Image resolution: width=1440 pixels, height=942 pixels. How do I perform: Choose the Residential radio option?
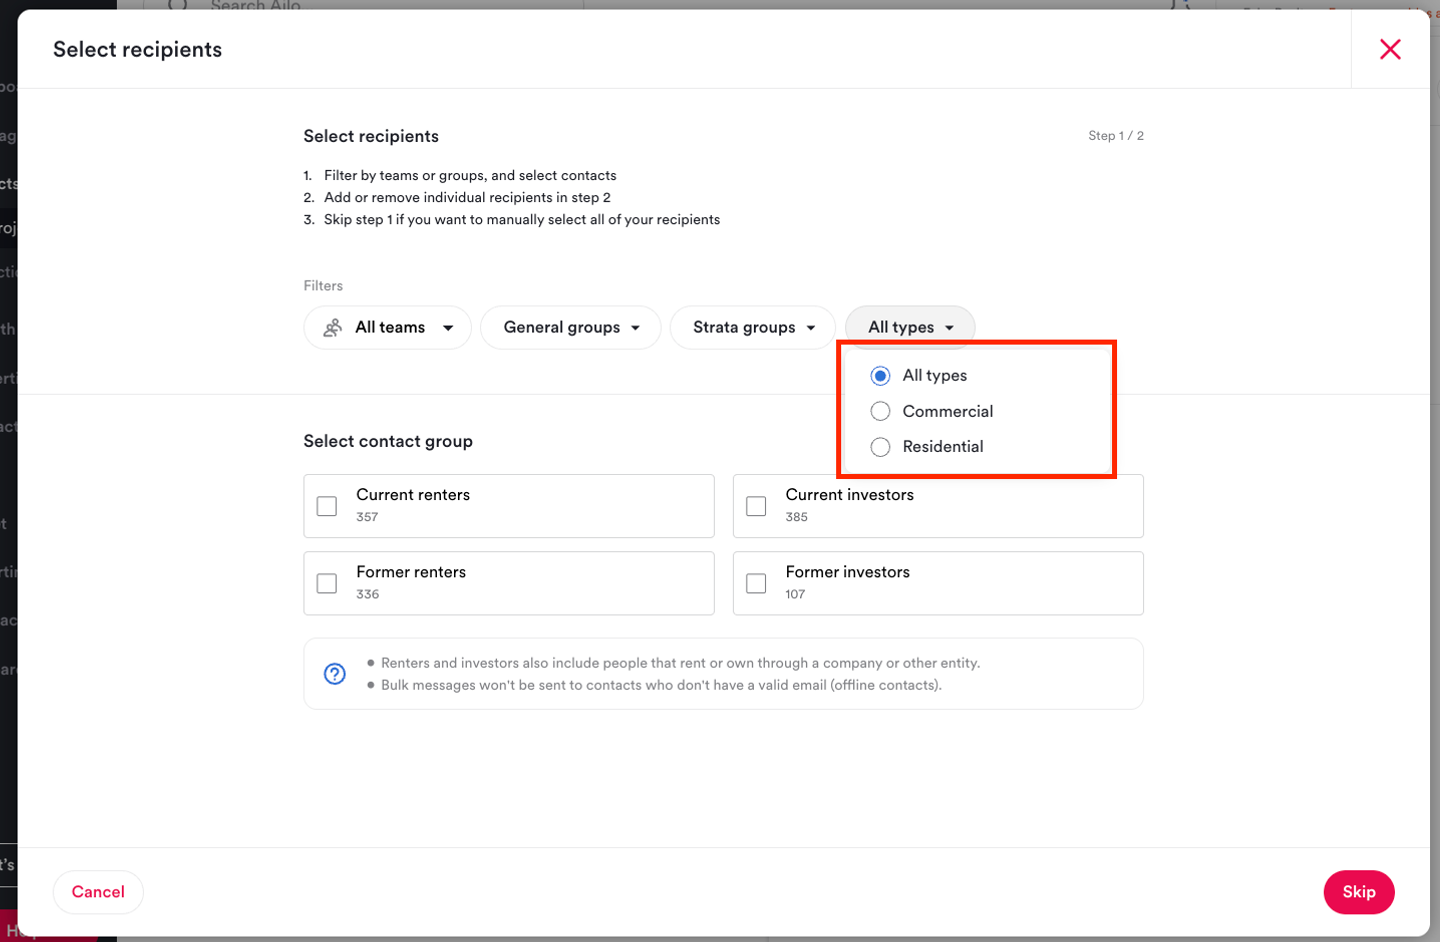pos(880,447)
